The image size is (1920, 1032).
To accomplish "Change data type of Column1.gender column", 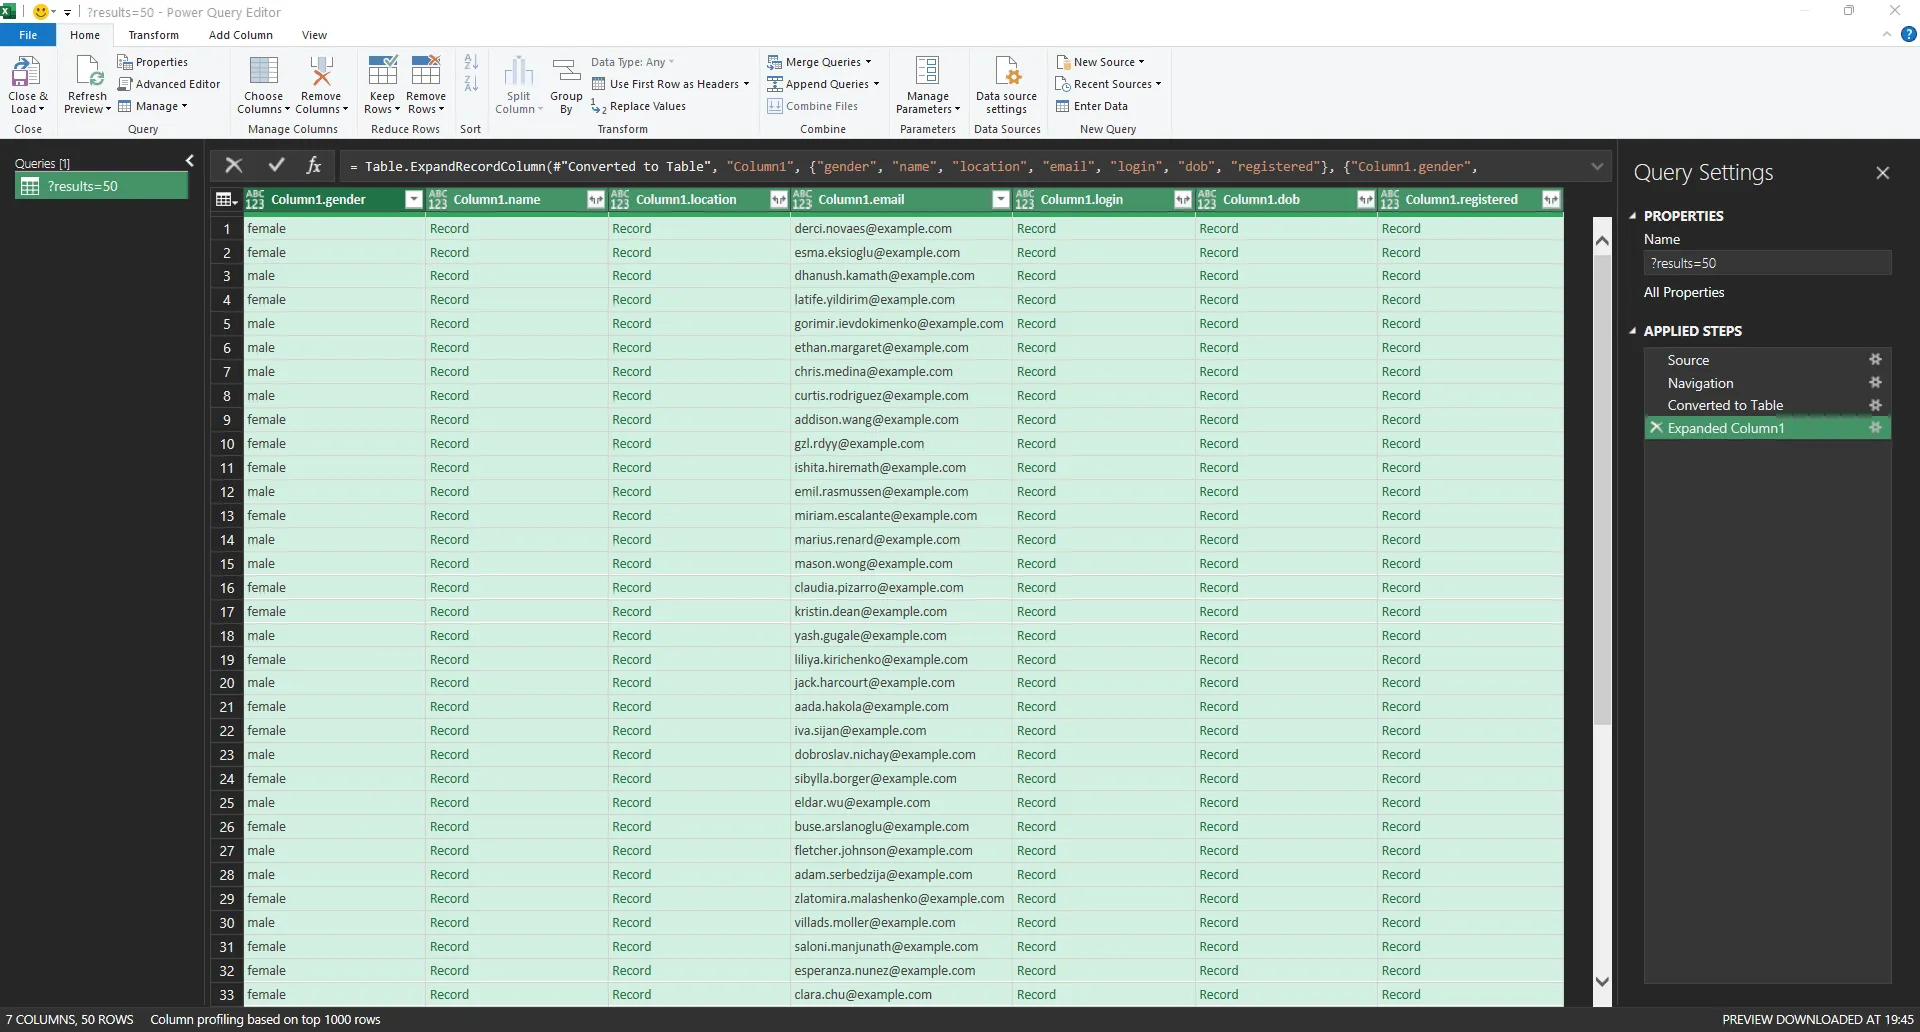I will pyautogui.click(x=255, y=200).
